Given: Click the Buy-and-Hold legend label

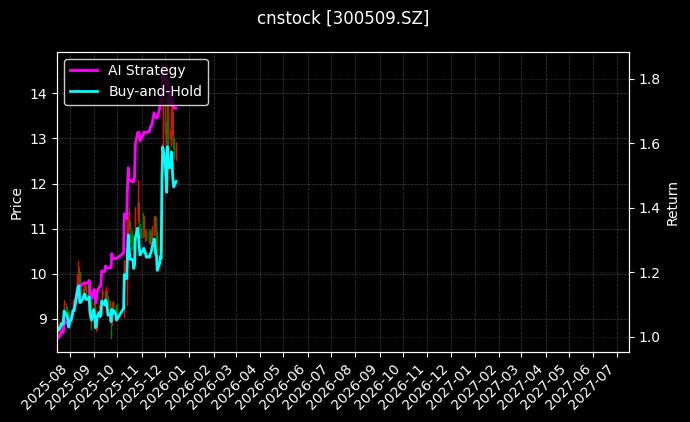Looking at the screenshot, I should coord(155,91).
